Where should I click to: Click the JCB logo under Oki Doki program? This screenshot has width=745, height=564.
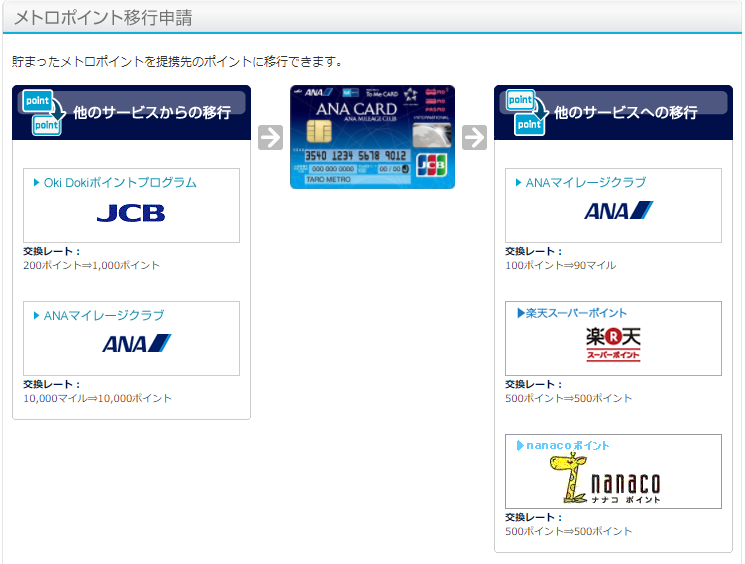click(131, 213)
